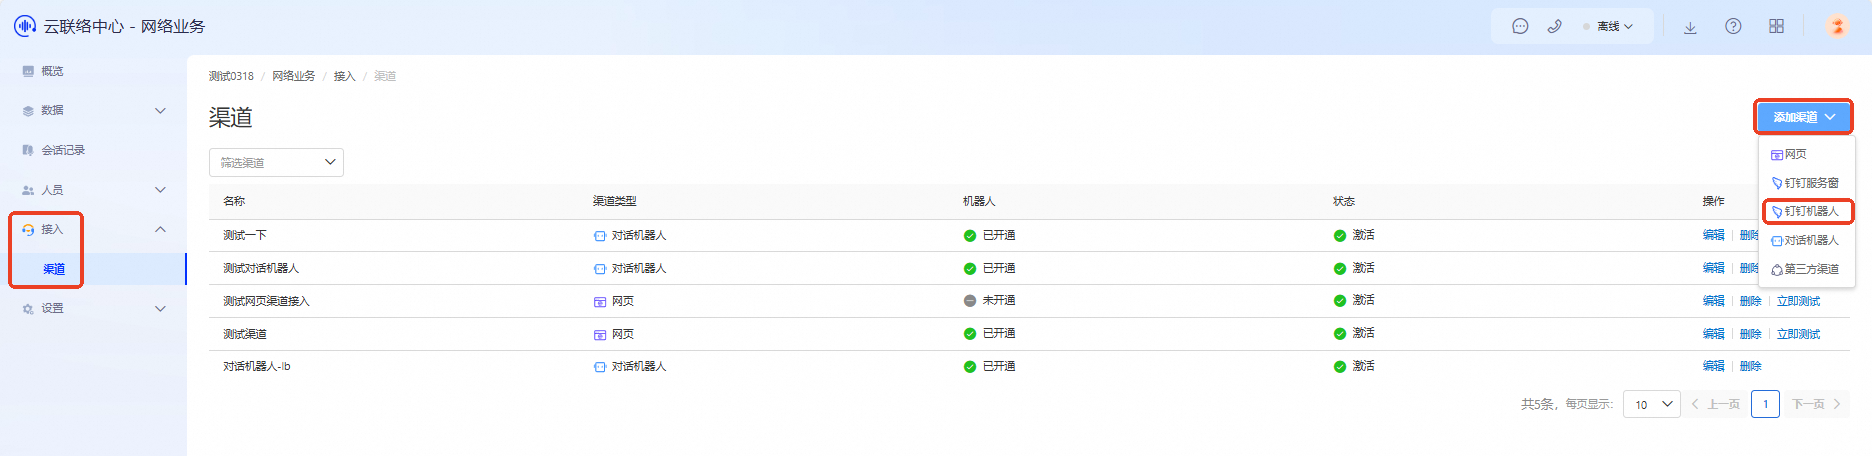
Task: Click 删除 for 测试渠道
Action: (1751, 334)
